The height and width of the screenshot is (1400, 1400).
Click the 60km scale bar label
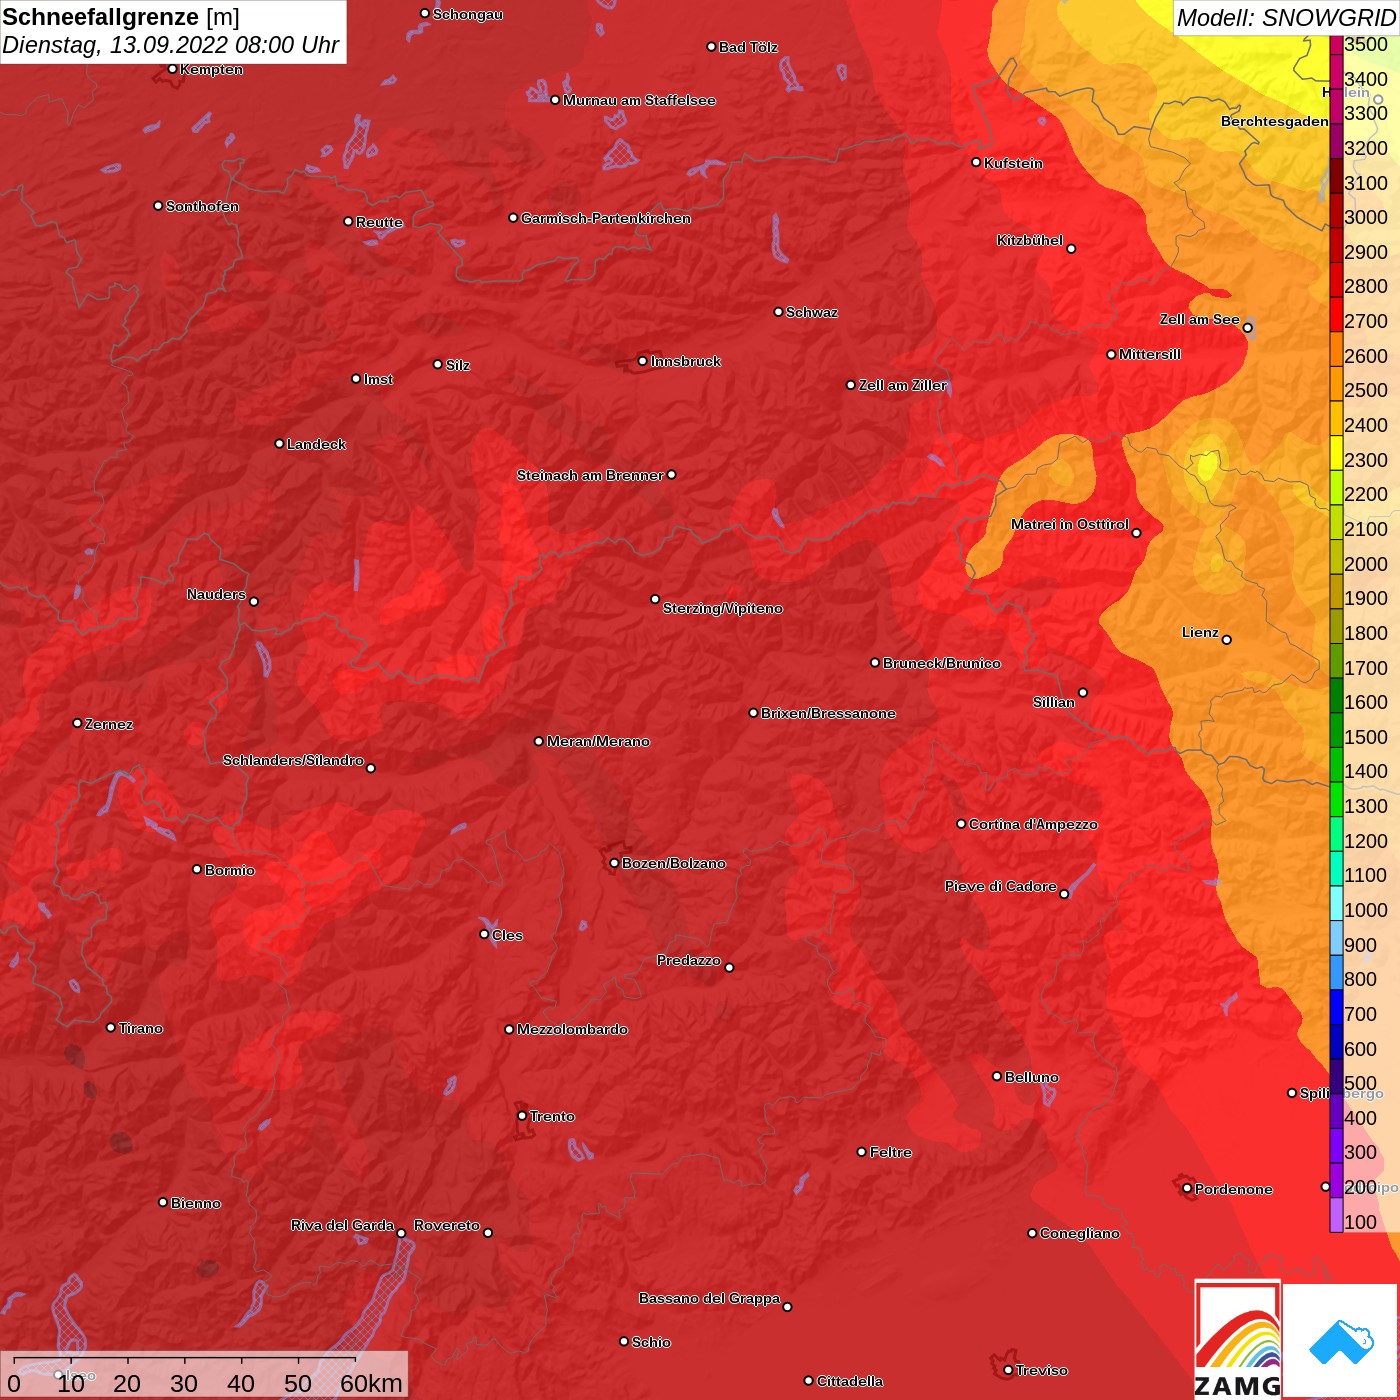[x=371, y=1383]
